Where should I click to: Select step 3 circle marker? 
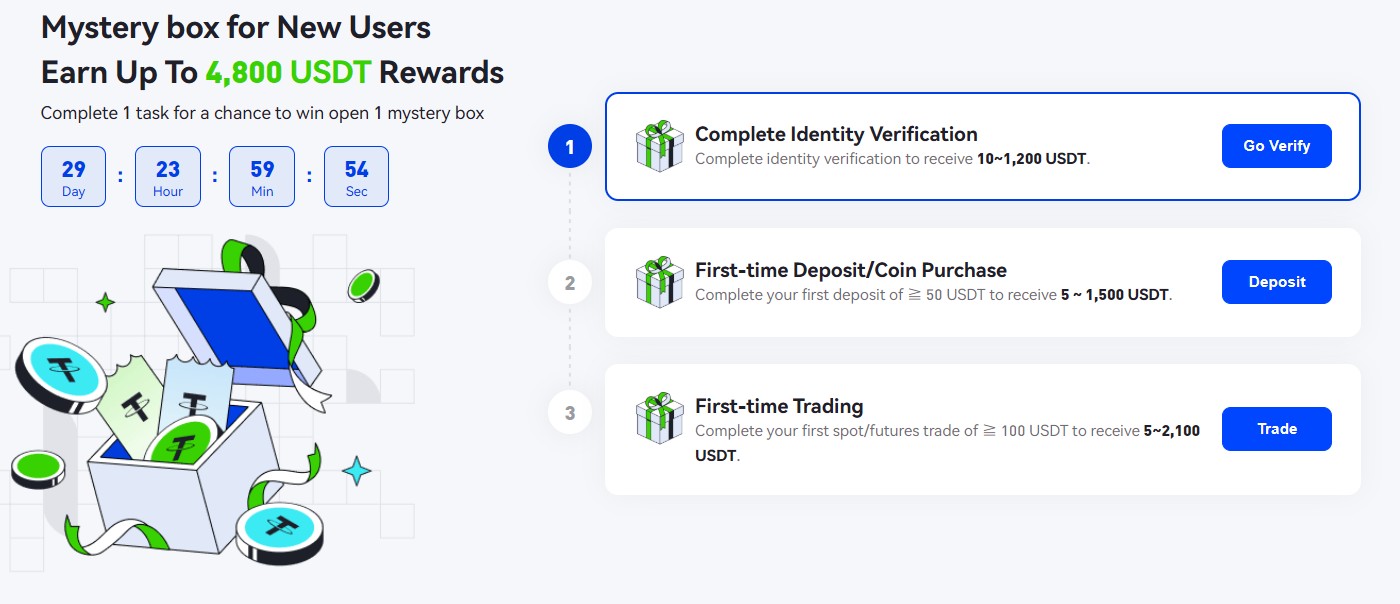pos(570,413)
